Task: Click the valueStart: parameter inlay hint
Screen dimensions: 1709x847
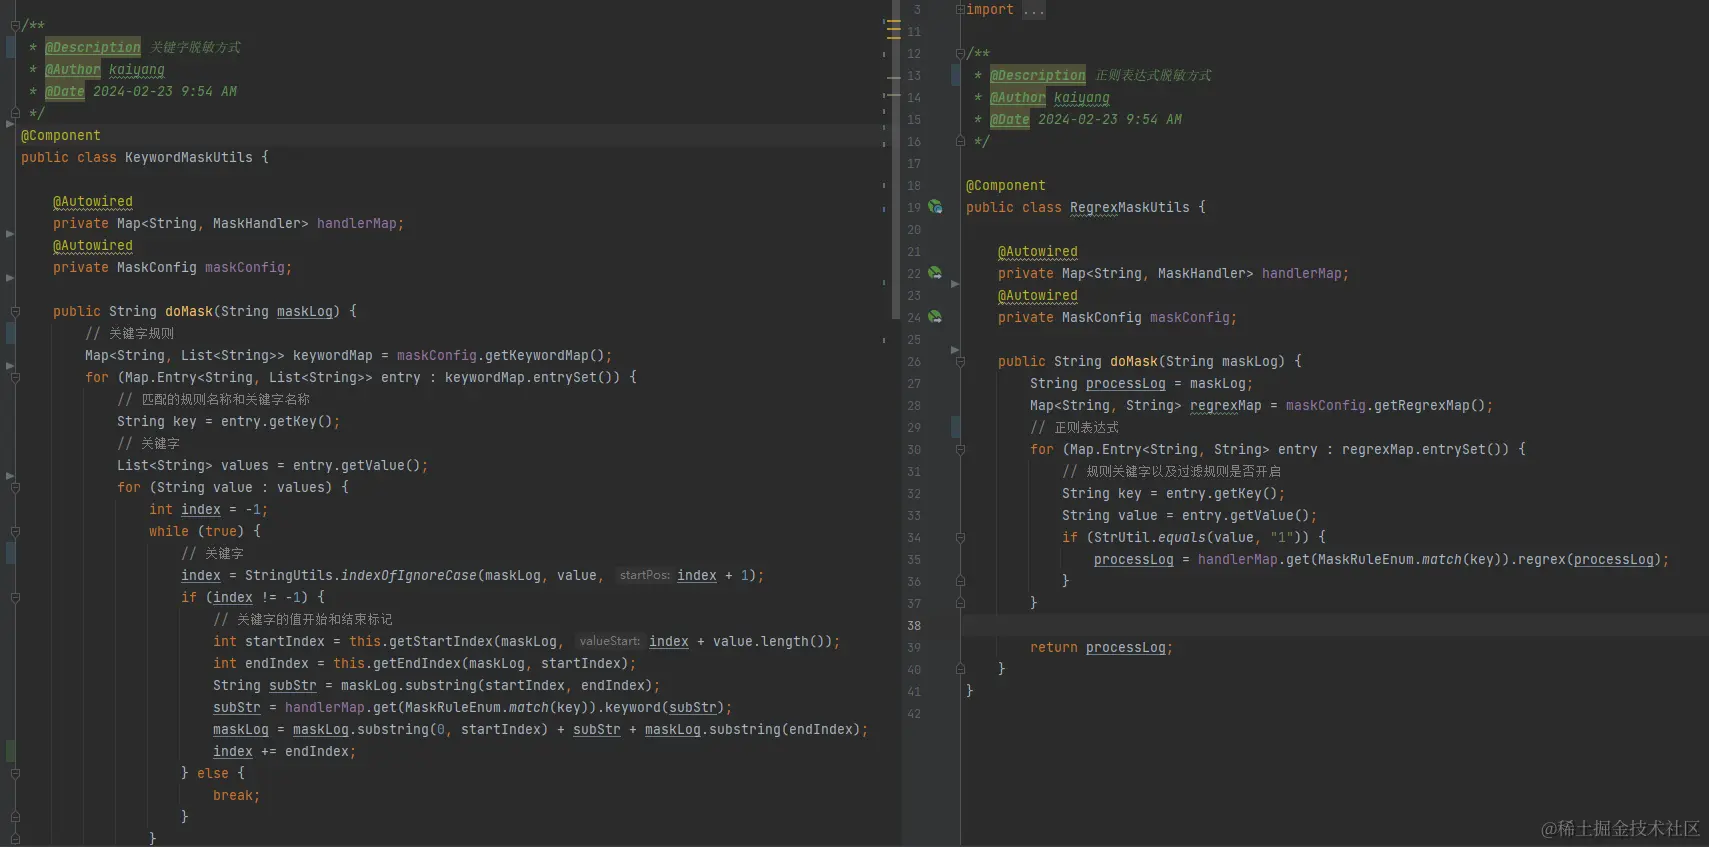Action: tap(609, 641)
